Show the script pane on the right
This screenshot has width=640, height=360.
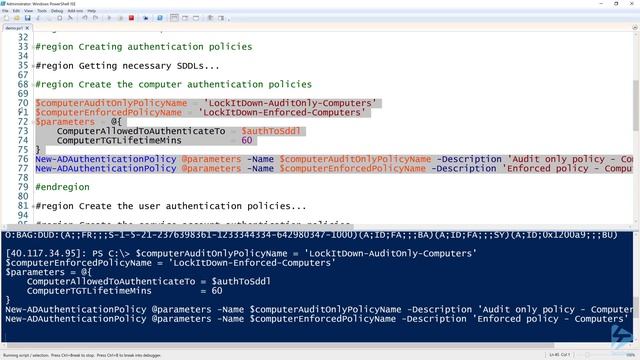coord(185,18)
